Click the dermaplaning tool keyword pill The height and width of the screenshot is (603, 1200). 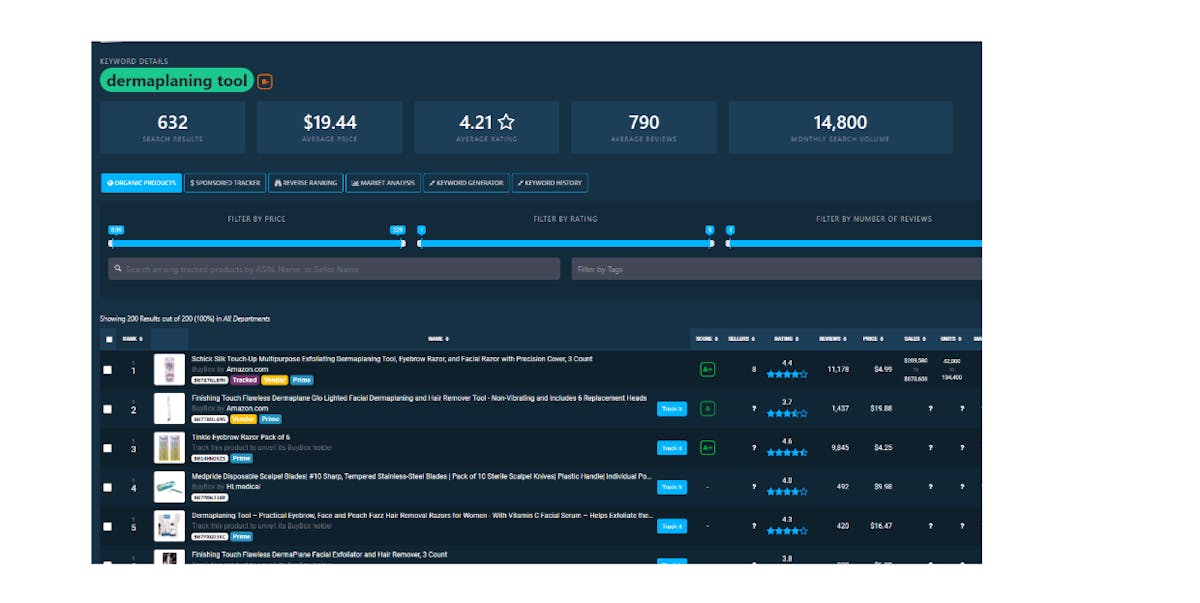click(x=177, y=81)
